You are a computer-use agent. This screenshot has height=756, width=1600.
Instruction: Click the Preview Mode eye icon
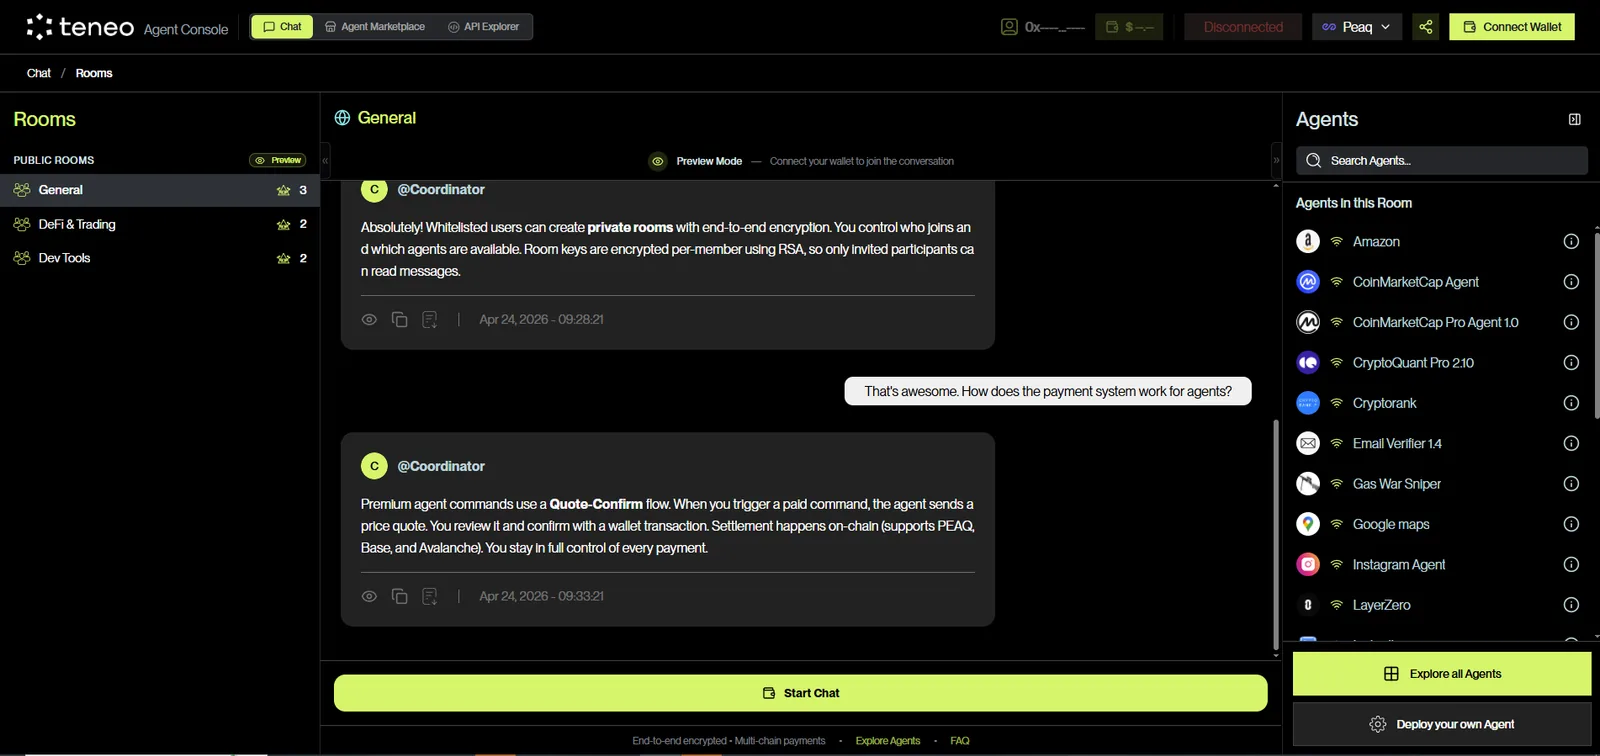click(658, 161)
